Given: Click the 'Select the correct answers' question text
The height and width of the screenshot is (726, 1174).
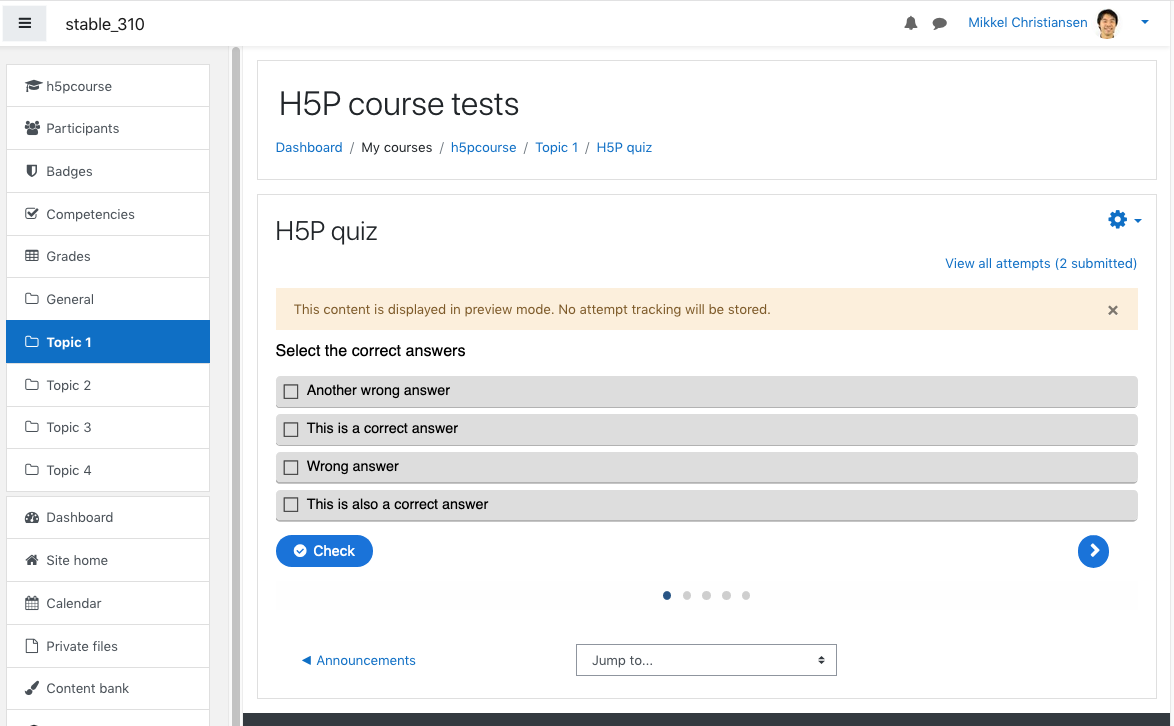Looking at the screenshot, I should click(x=371, y=350).
